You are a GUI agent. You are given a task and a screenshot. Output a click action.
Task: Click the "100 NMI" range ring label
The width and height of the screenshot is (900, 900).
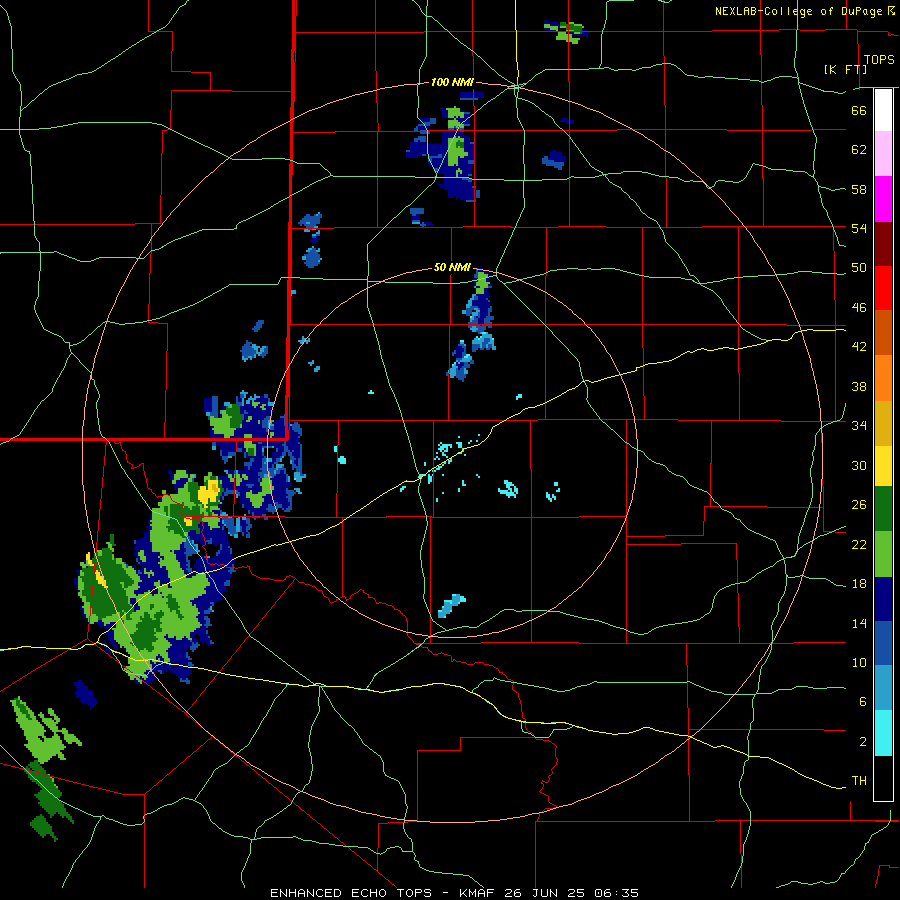coord(452,83)
